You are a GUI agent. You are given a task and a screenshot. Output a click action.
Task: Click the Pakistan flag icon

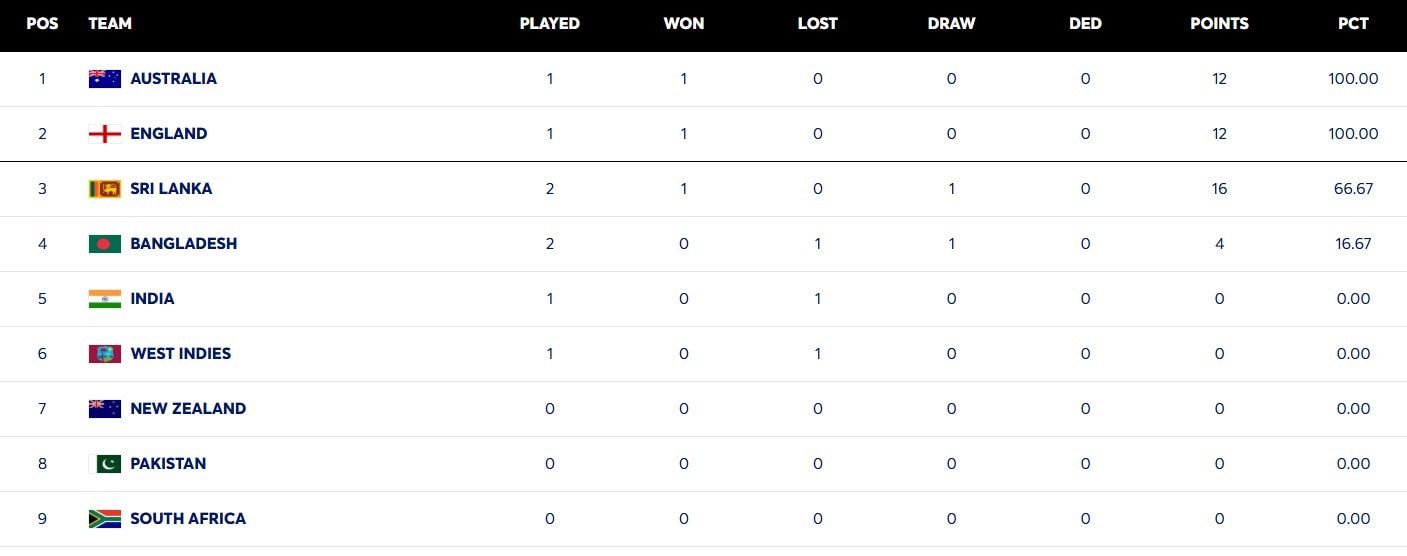click(x=105, y=464)
